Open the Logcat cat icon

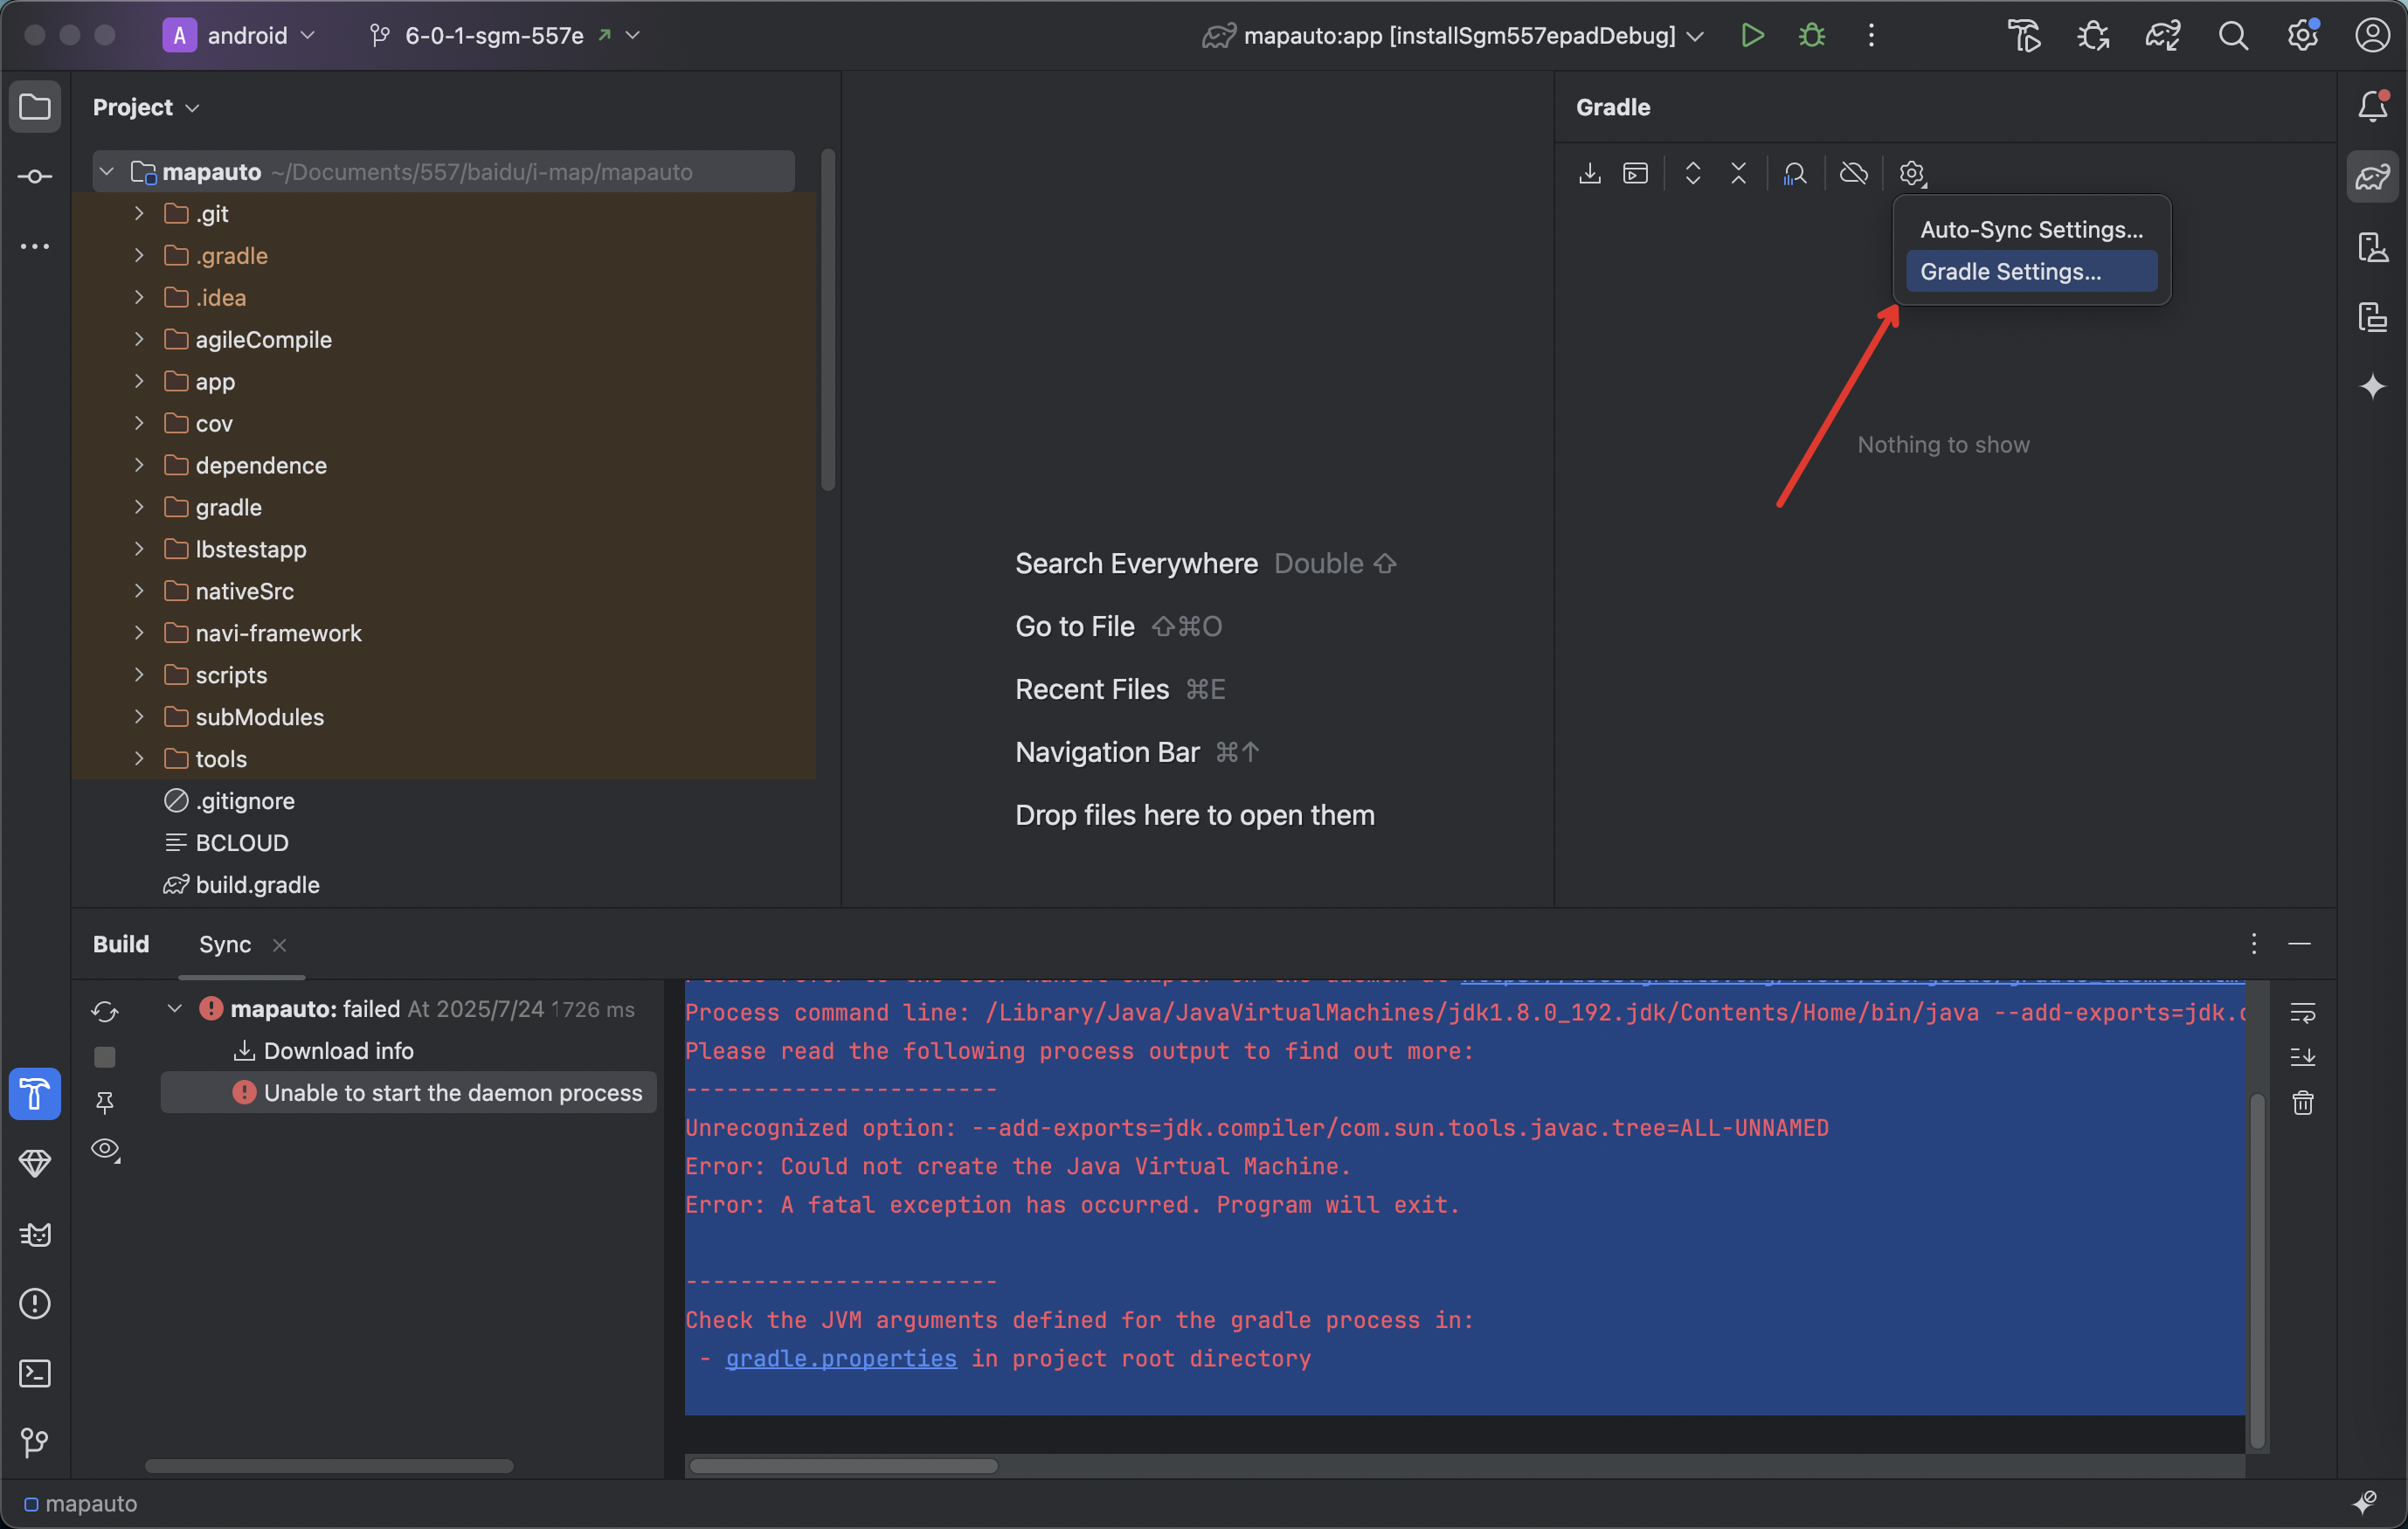(x=35, y=1234)
